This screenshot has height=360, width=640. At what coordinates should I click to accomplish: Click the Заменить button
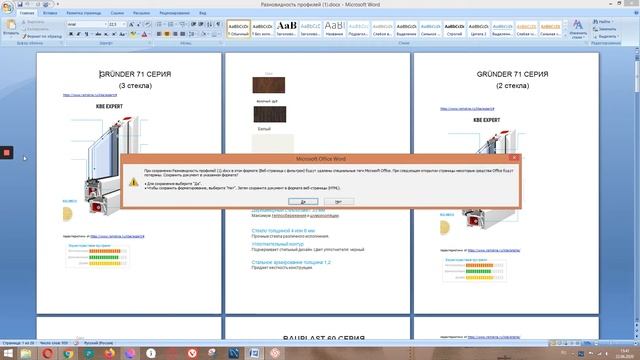click(605, 29)
